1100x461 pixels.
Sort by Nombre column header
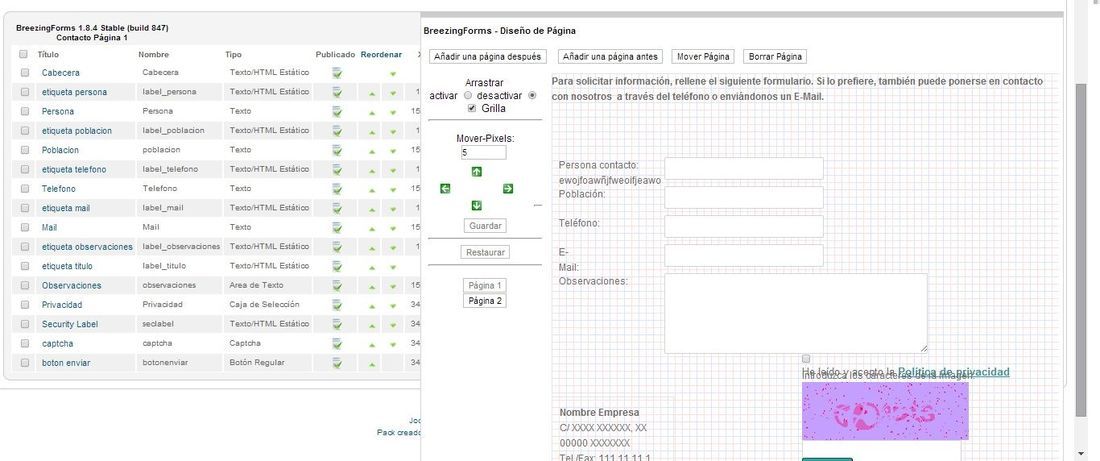click(x=154, y=54)
